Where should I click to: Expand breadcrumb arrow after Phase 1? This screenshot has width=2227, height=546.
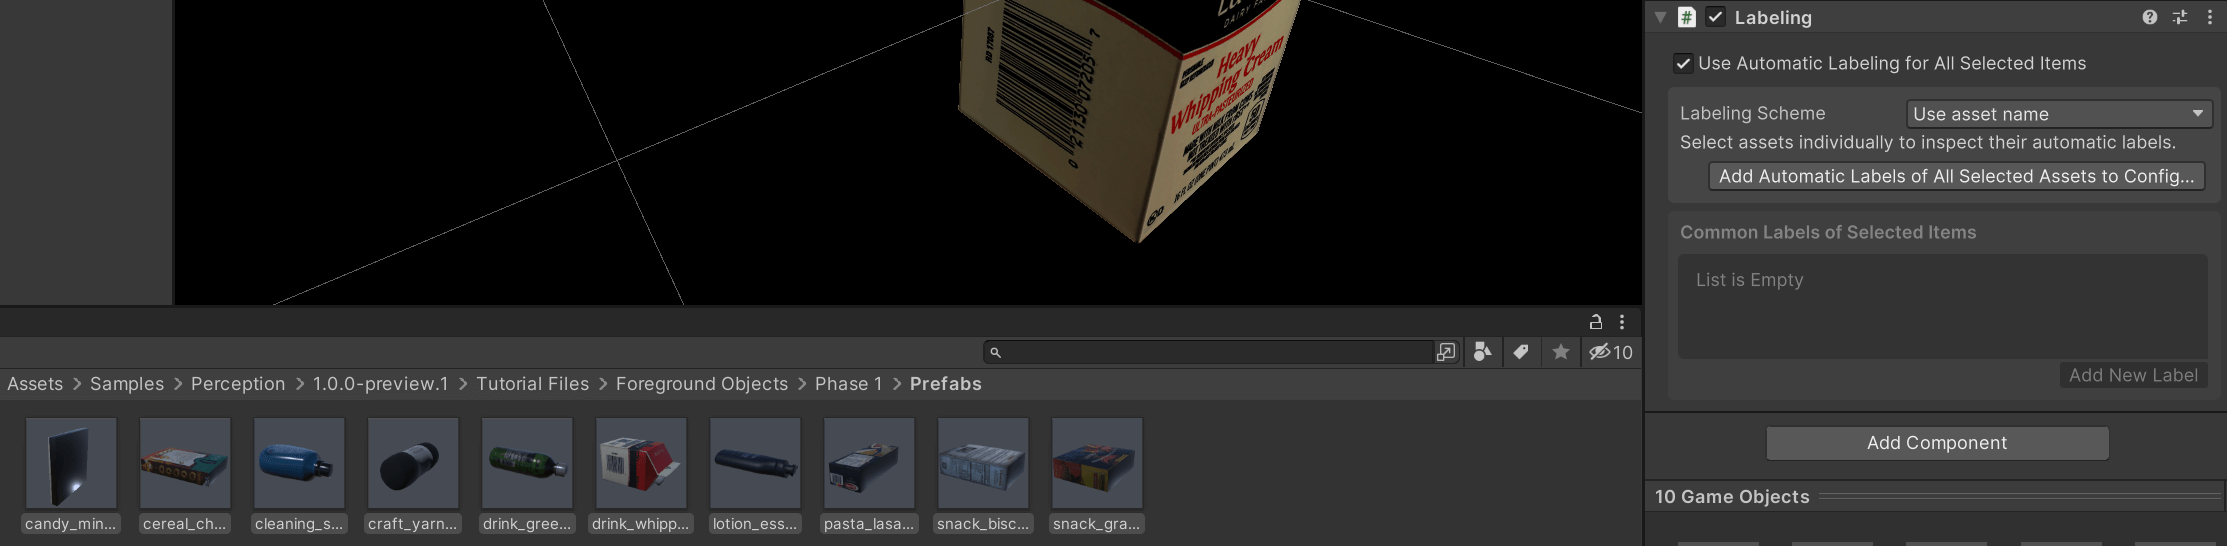pyautogui.click(x=897, y=384)
